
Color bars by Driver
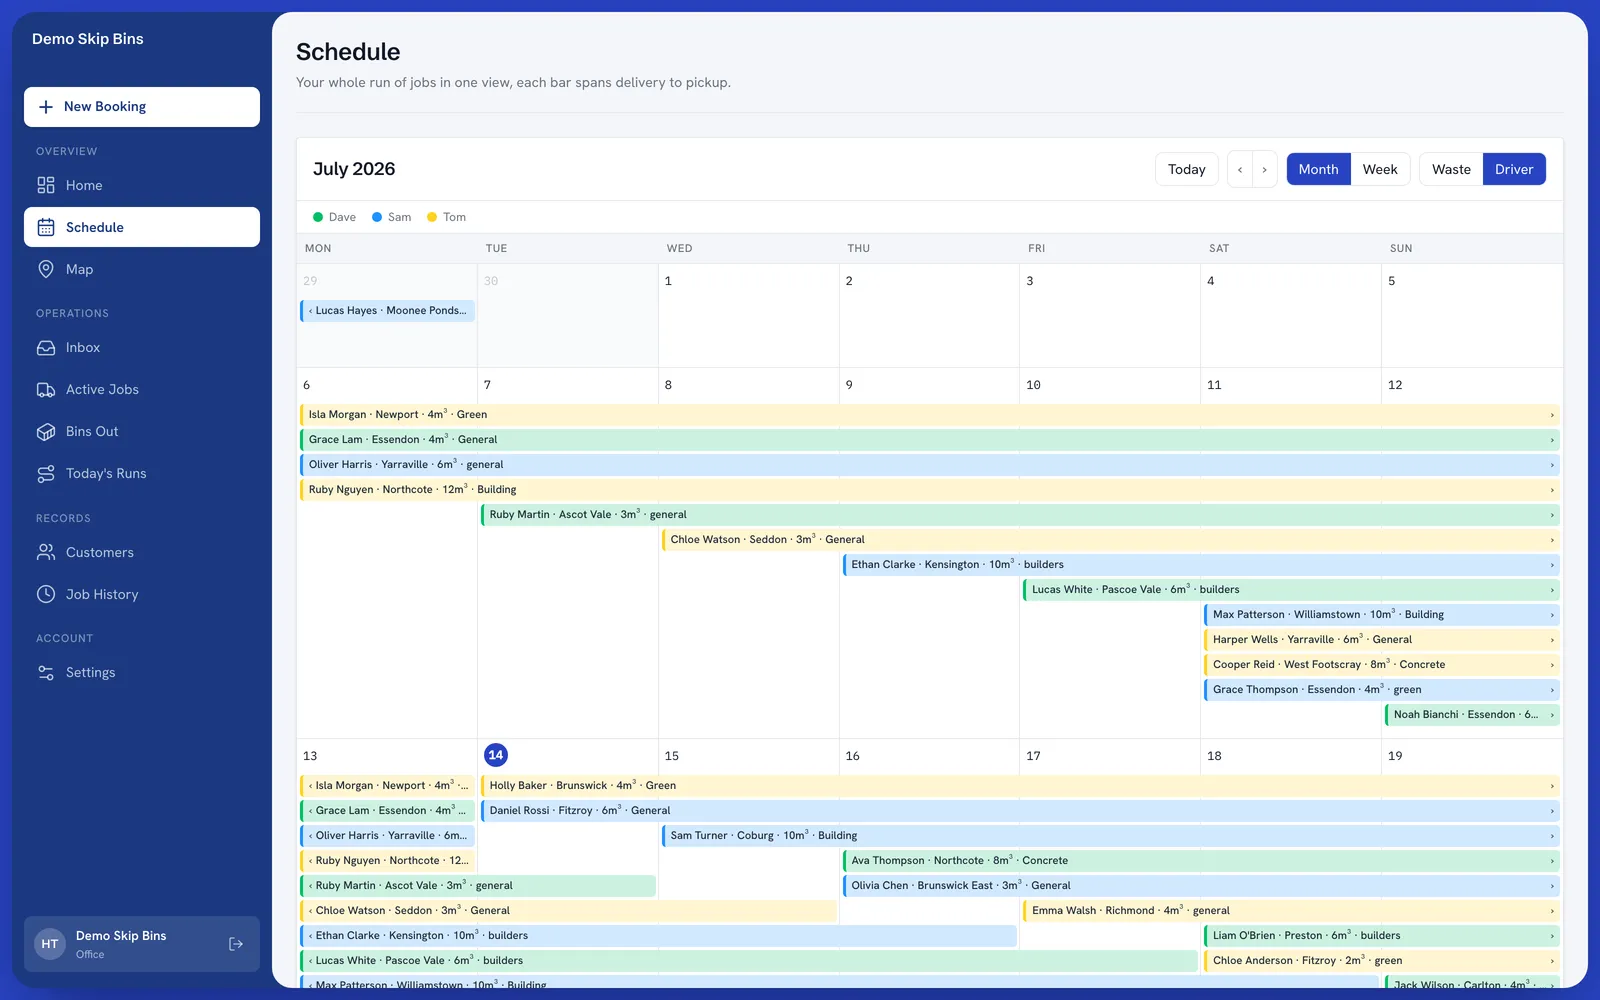[1514, 169]
